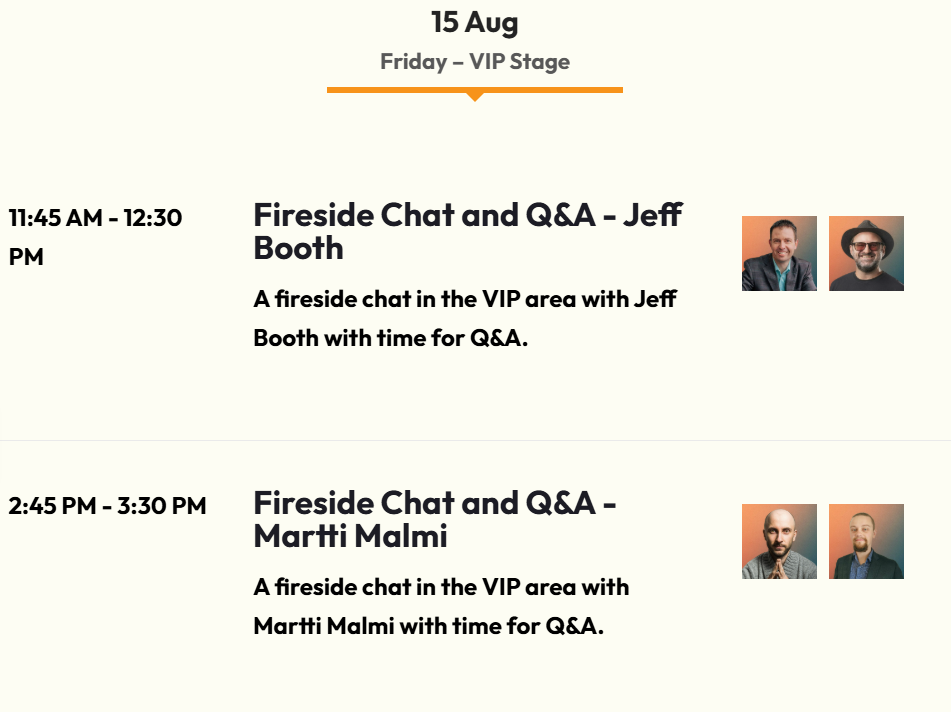
Task: Click the 2:45 PM - 3:30 PM time slot
Action: click(x=107, y=506)
